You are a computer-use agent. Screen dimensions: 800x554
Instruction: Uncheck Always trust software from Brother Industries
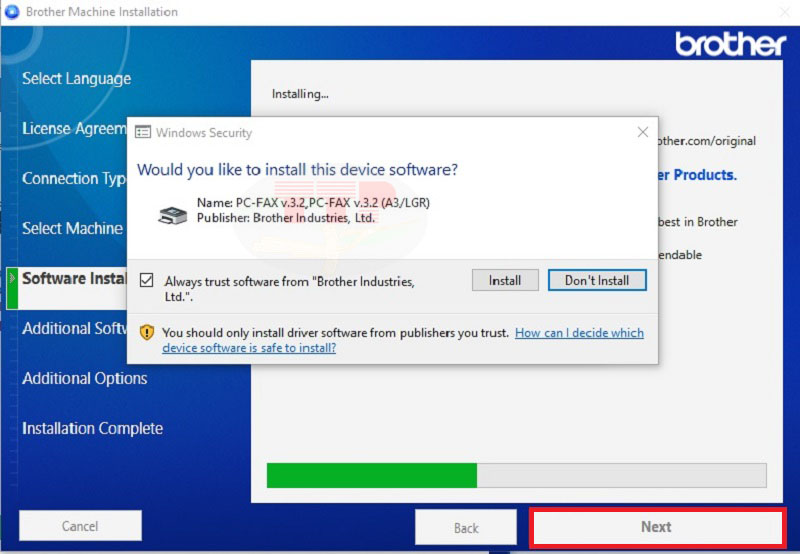pyautogui.click(x=147, y=281)
